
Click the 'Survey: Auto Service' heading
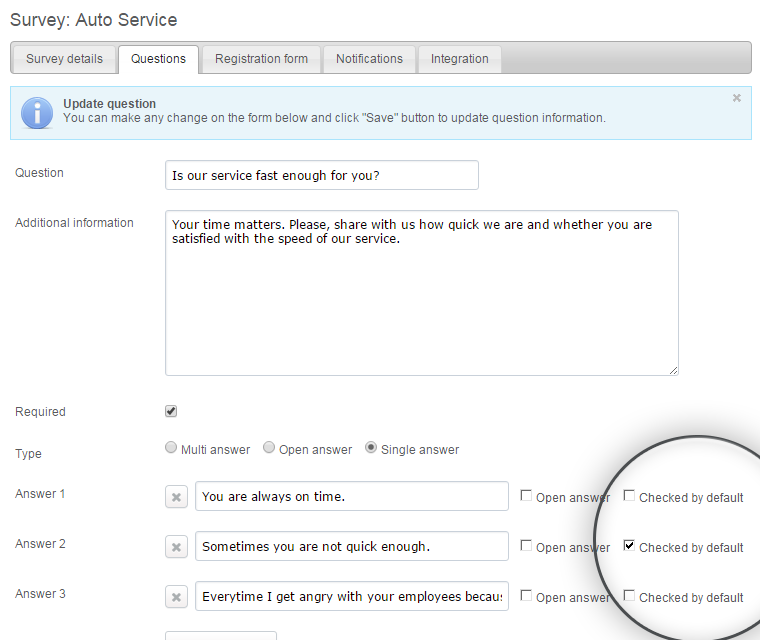tap(94, 20)
